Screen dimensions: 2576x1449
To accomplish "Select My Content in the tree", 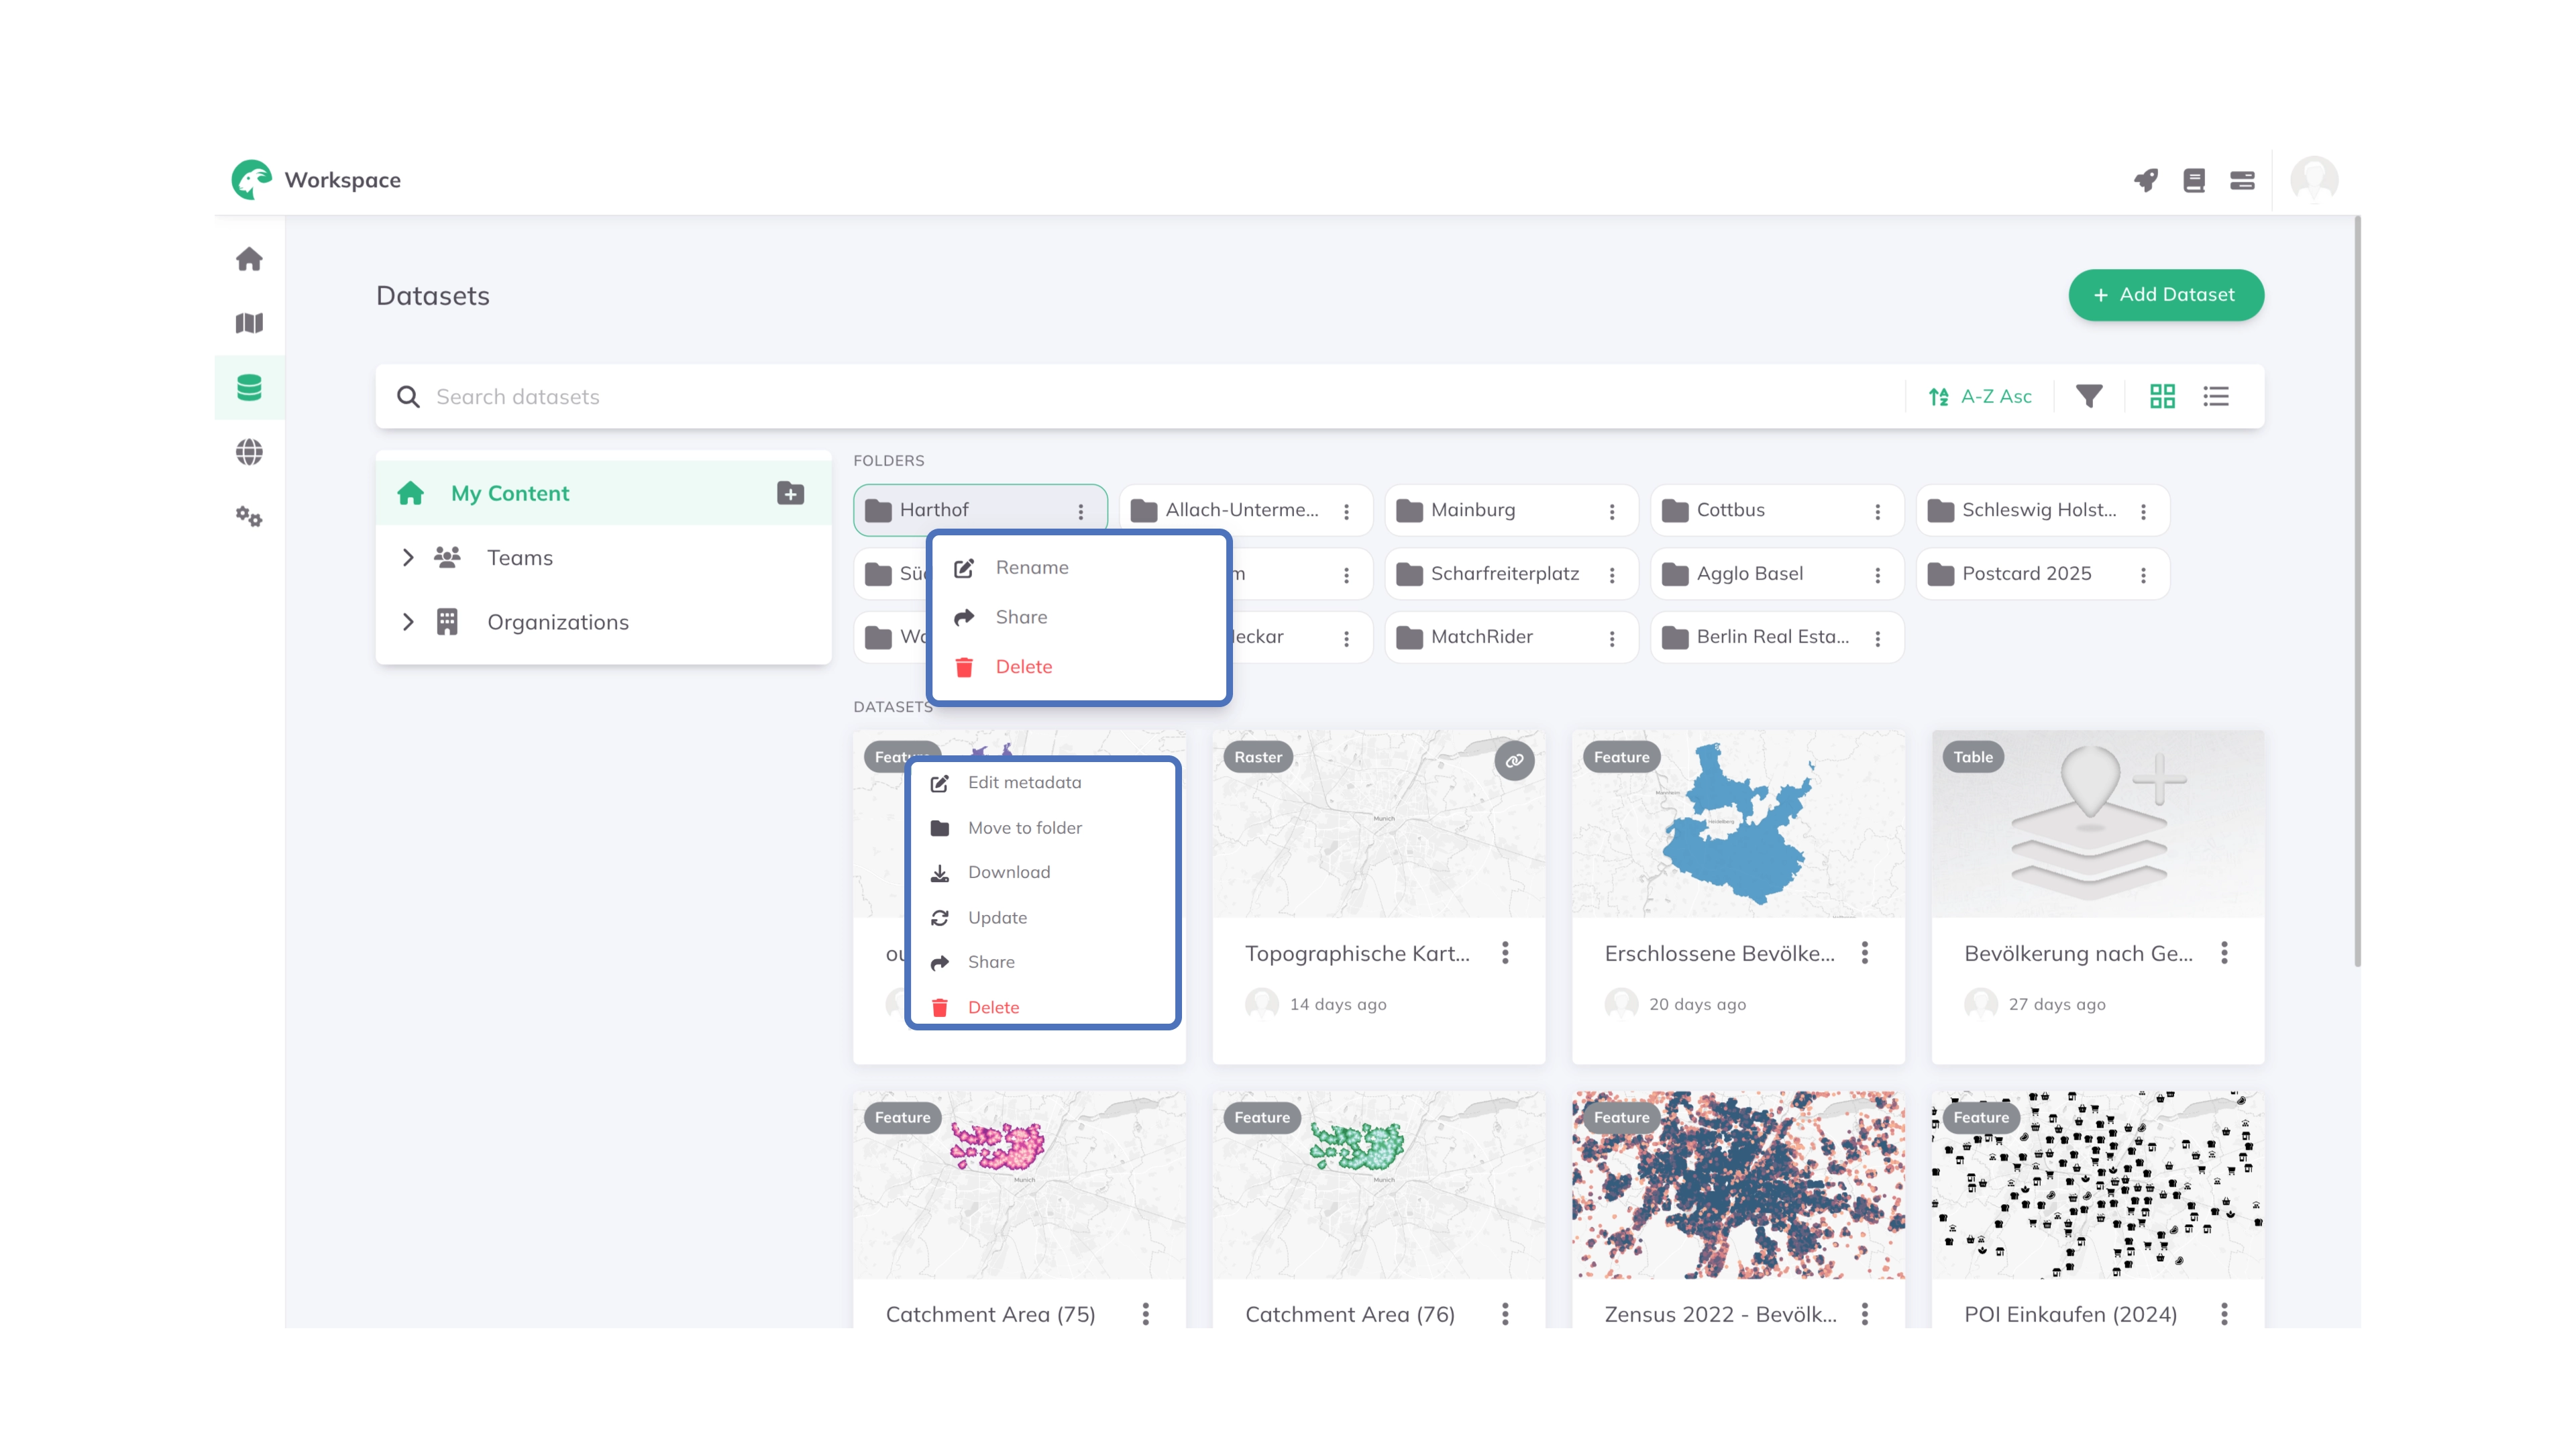I will pos(604,493).
